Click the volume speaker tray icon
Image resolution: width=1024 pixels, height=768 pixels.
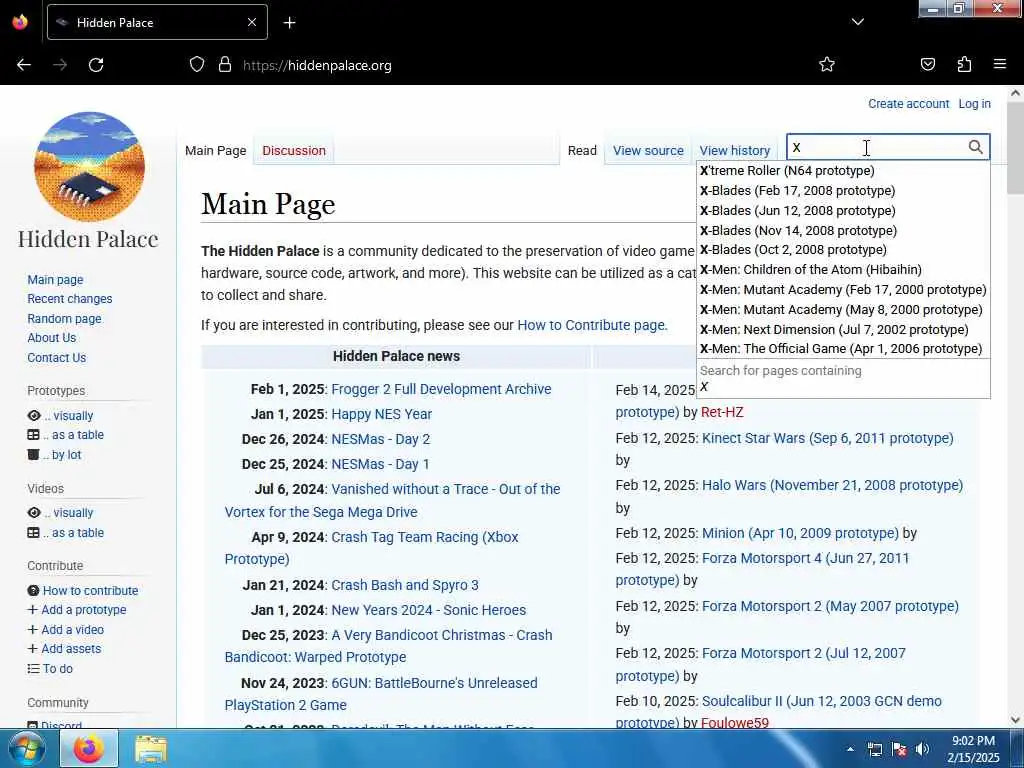922,749
